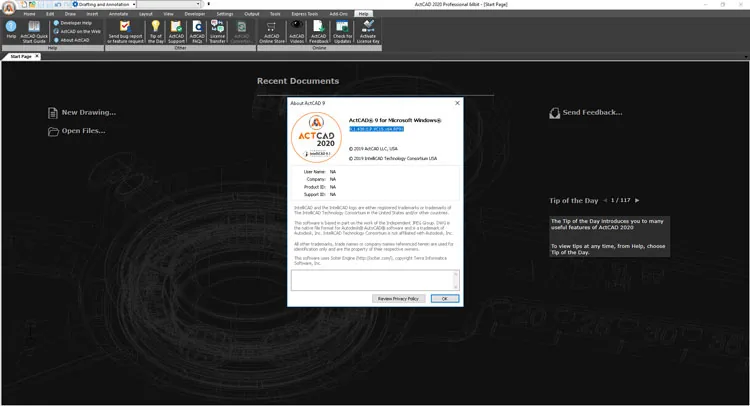Click the empty text box in About dialog

click(x=375, y=280)
